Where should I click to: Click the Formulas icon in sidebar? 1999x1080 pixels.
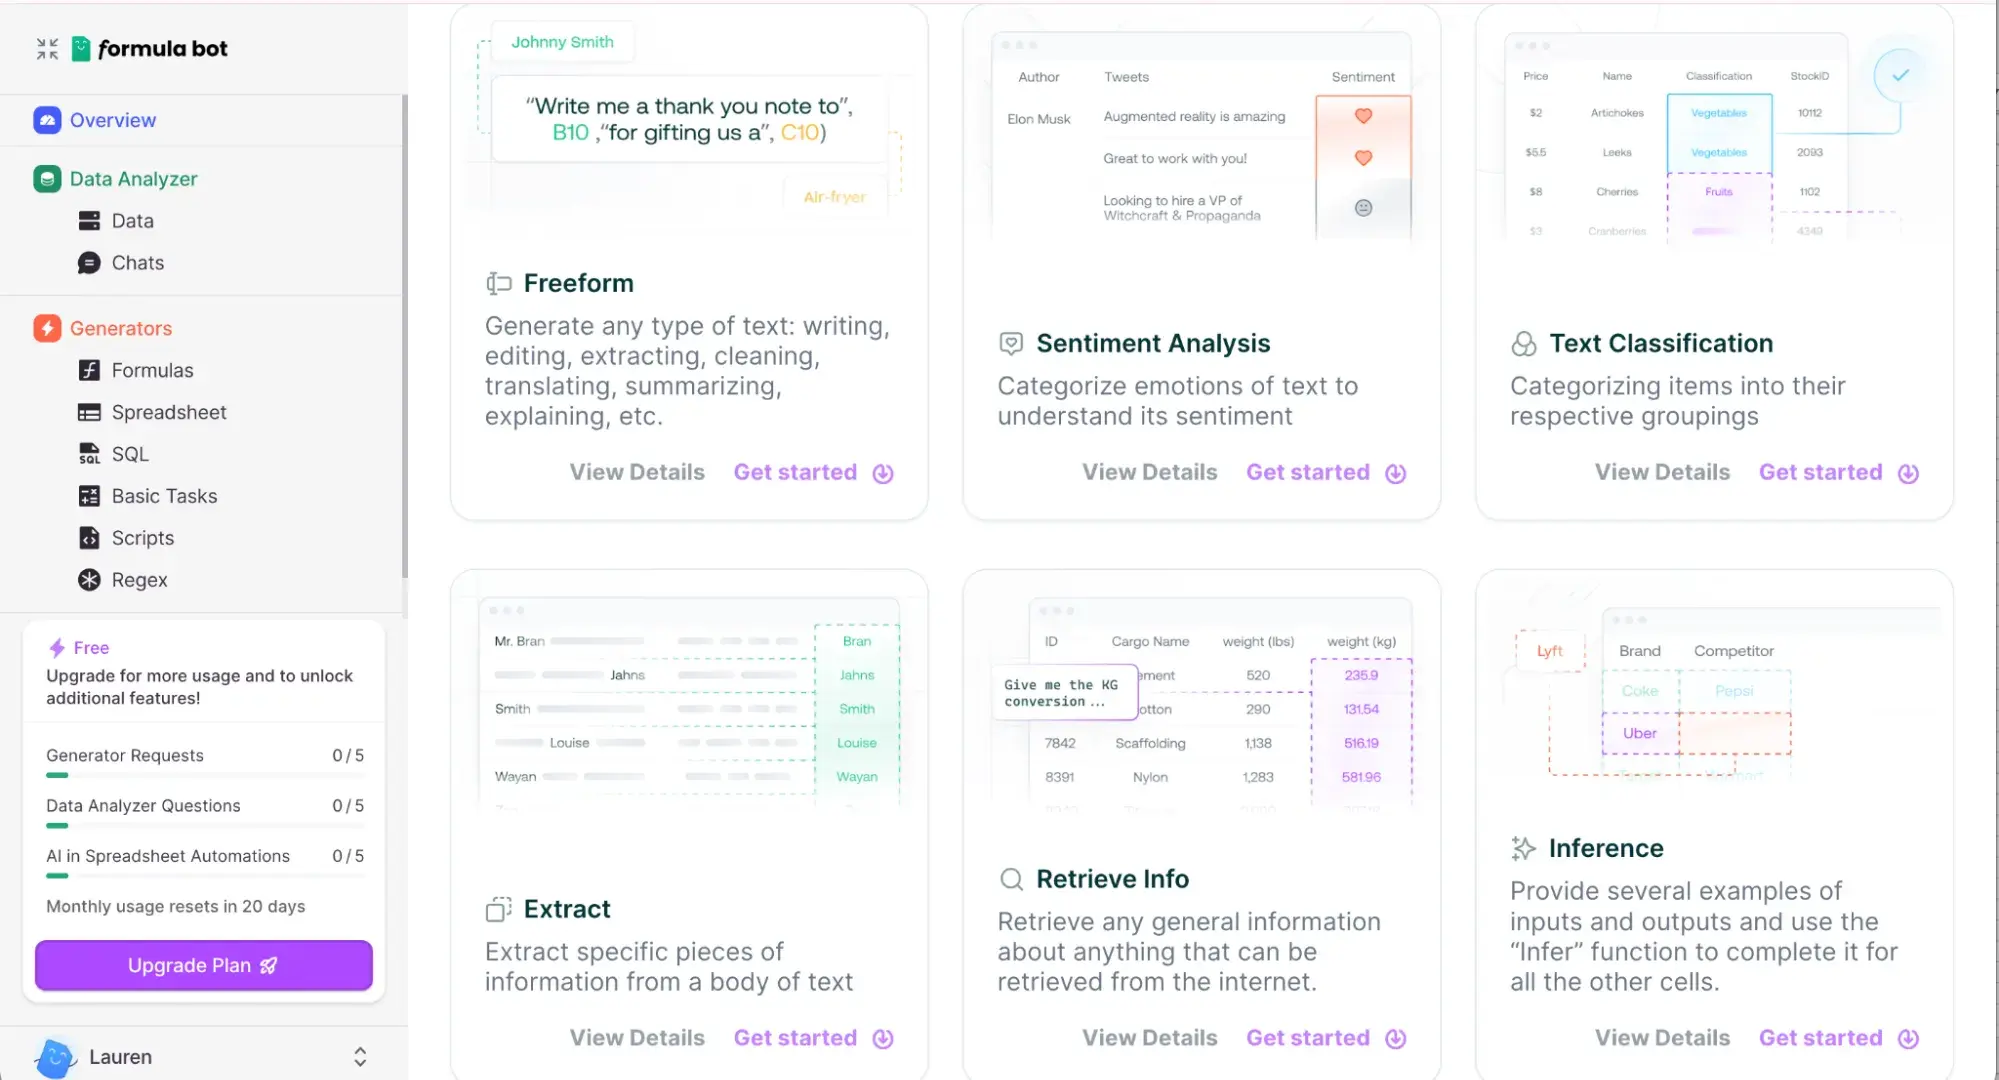pyautogui.click(x=89, y=370)
